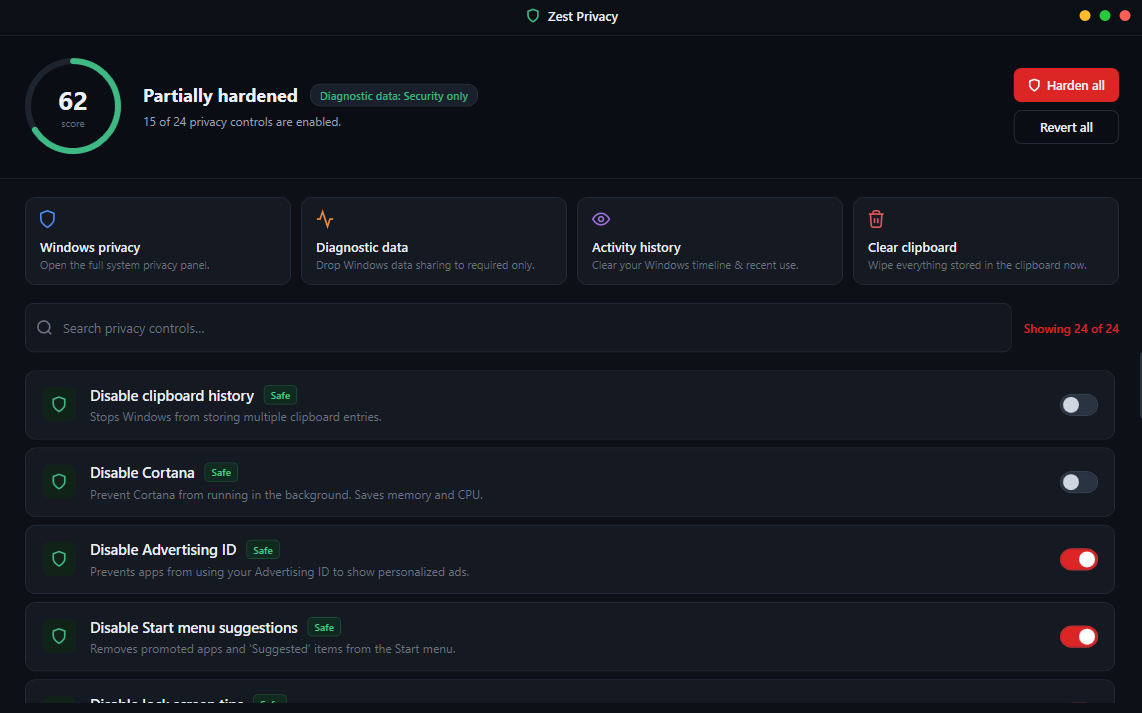The width and height of the screenshot is (1142, 713).
Task: Turn on the Disable Cortana switch
Action: point(1079,482)
